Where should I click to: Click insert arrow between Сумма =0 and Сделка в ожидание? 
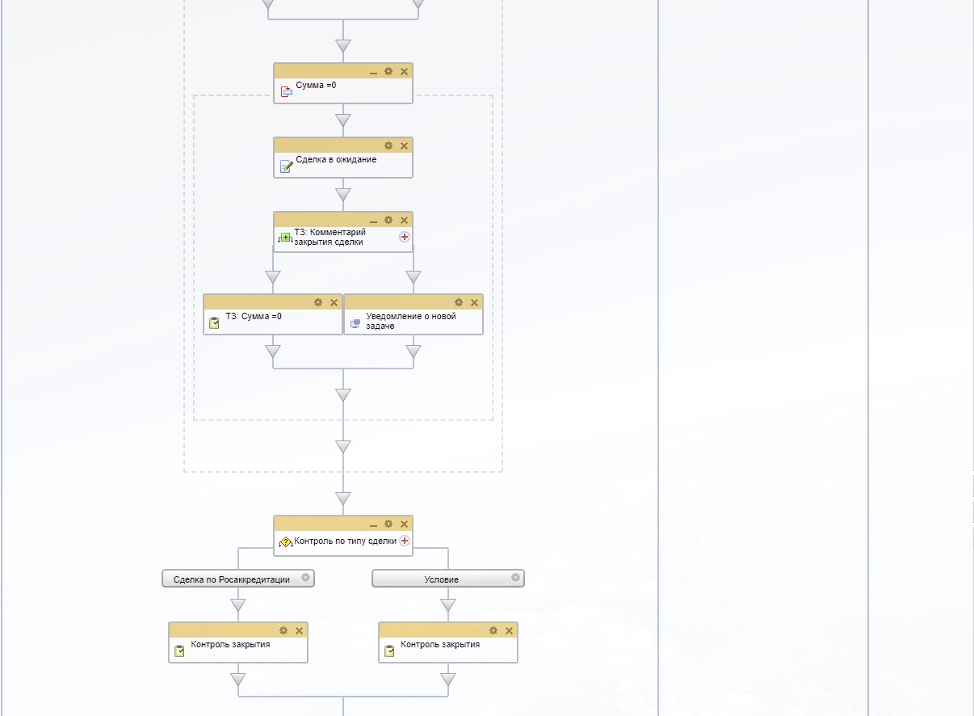click(x=343, y=121)
